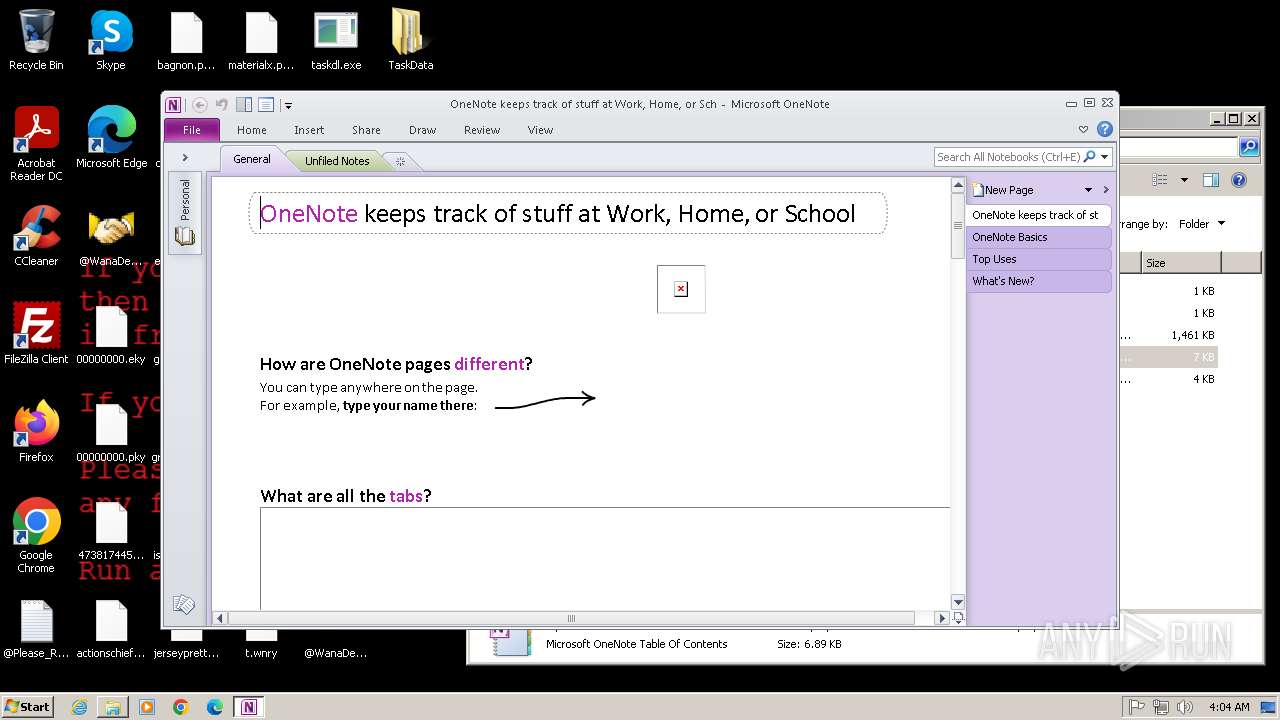Click the horizontal scrollbar left arrow

coord(221,618)
